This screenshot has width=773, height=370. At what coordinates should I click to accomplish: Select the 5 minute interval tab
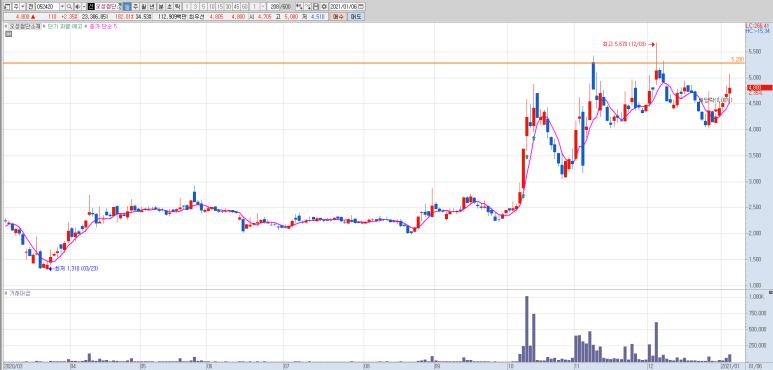click(x=203, y=6)
